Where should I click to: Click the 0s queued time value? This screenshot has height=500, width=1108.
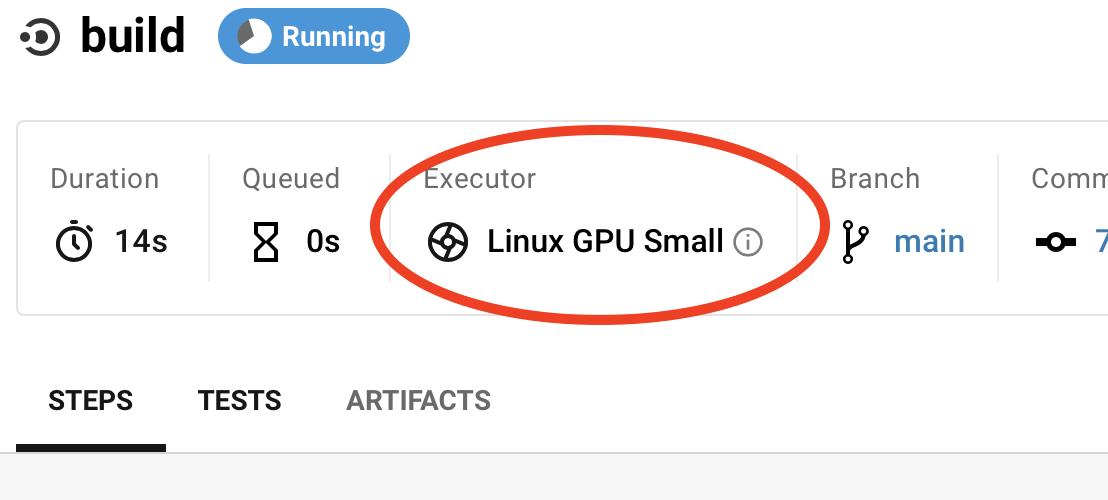coord(323,242)
